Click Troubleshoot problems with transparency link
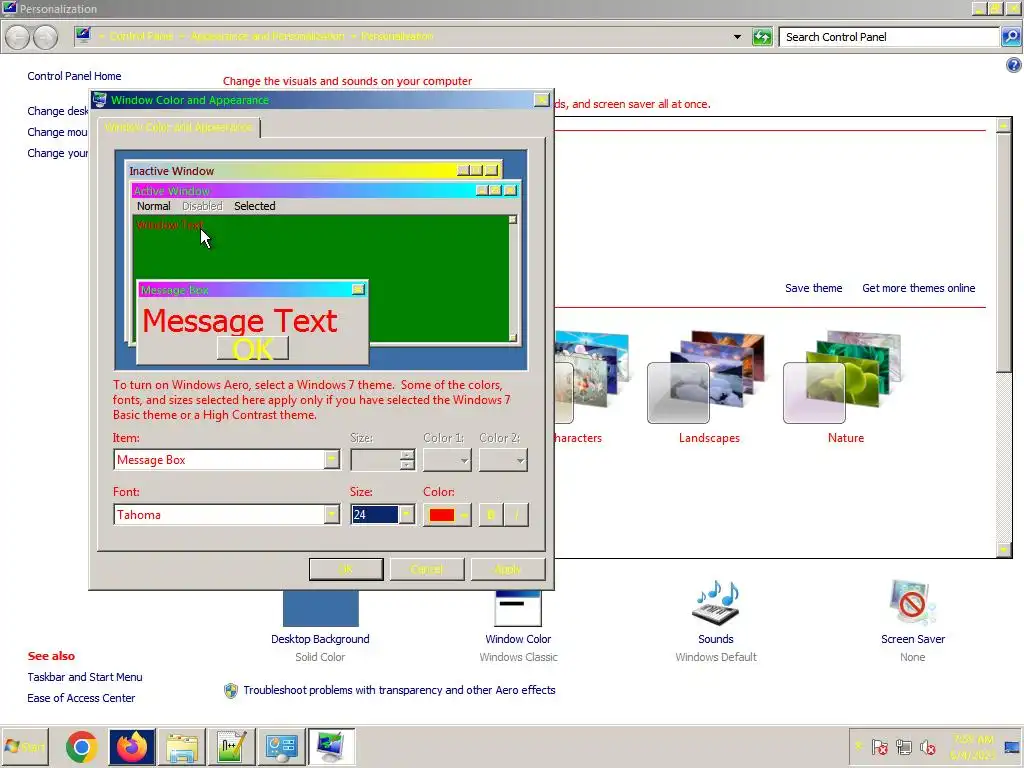 point(399,690)
